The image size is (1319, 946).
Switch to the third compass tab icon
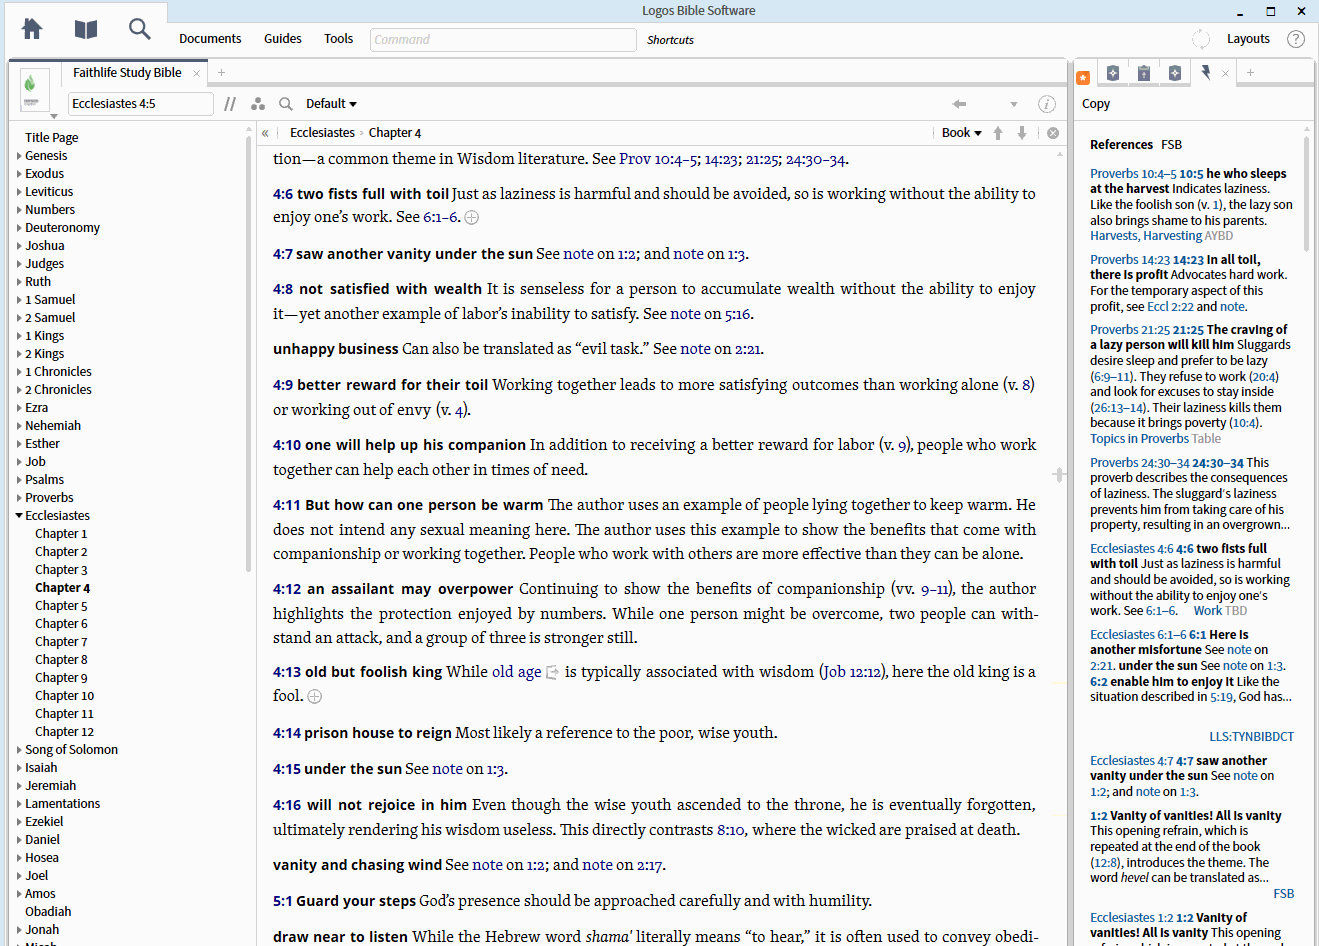[x=1175, y=72]
